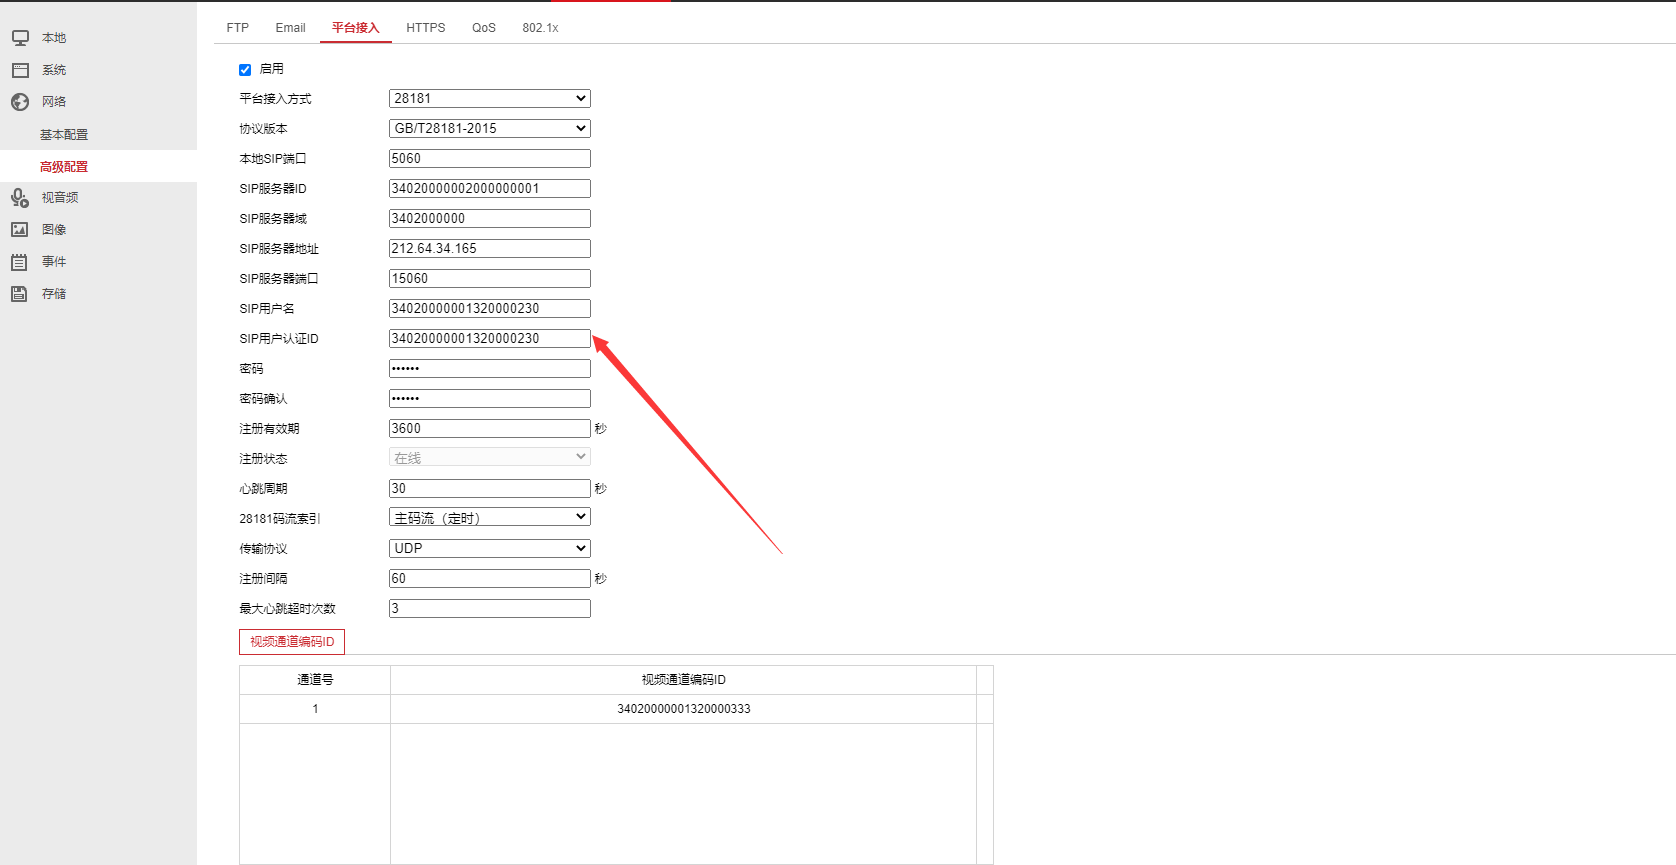Click the 注册间隔 field with 60
Image resolution: width=1676 pixels, height=865 pixels.
(x=490, y=578)
